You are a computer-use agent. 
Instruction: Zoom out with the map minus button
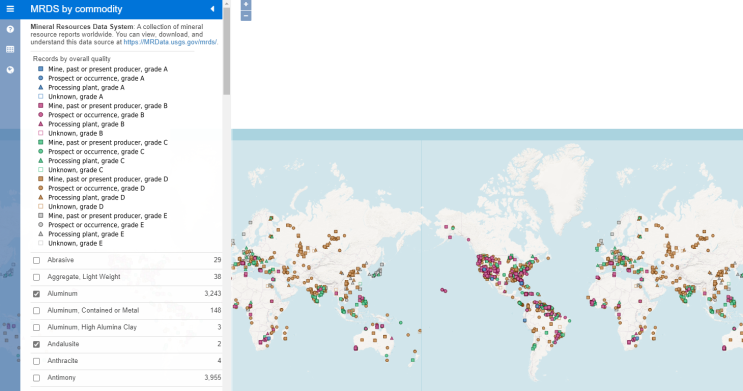(245, 16)
